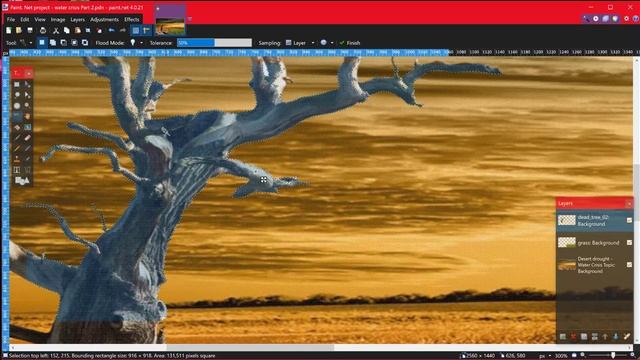Hide Desert drought Background layer
The width and height of the screenshot is (640, 360).
pyautogui.click(x=629, y=264)
